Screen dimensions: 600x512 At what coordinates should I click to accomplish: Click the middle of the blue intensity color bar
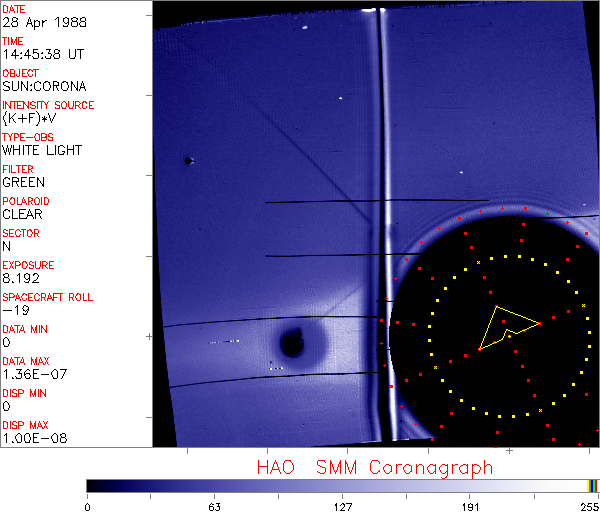pos(338,485)
